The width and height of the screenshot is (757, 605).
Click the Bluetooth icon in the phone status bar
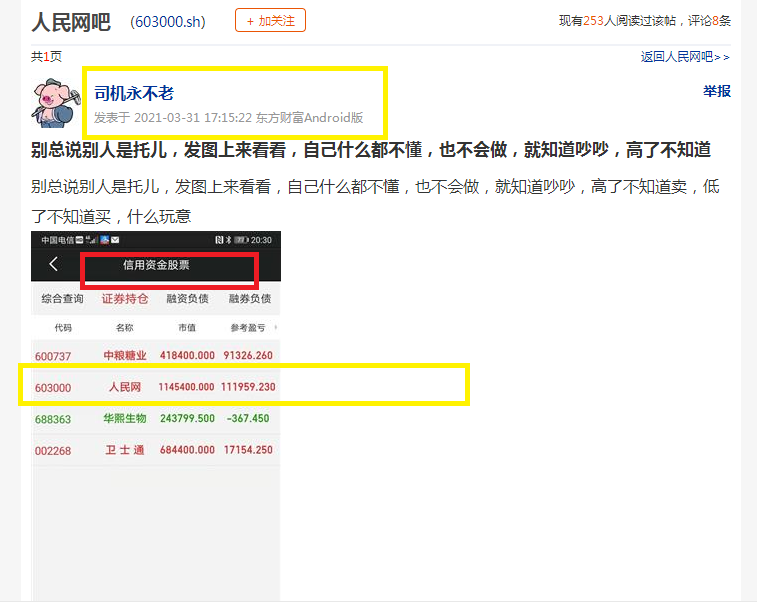[229, 240]
